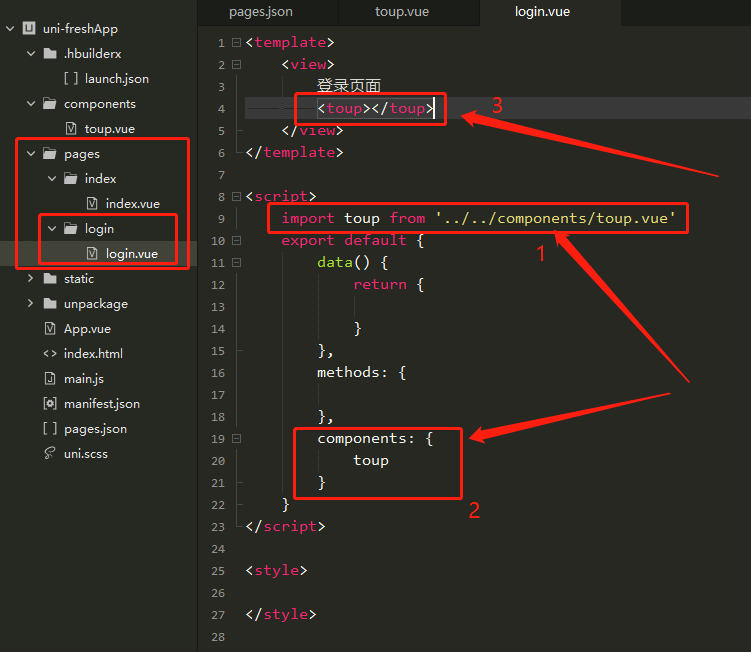
Task: Fold the view block at line 2
Action: coord(236,64)
